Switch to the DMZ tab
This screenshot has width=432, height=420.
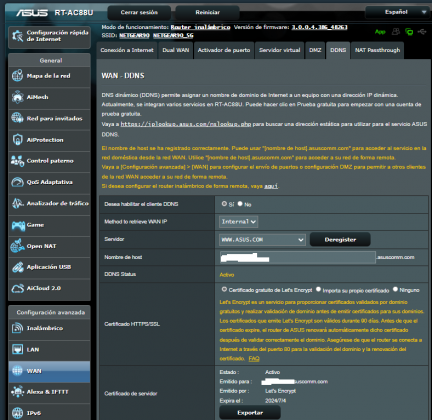(x=315, y=50)
